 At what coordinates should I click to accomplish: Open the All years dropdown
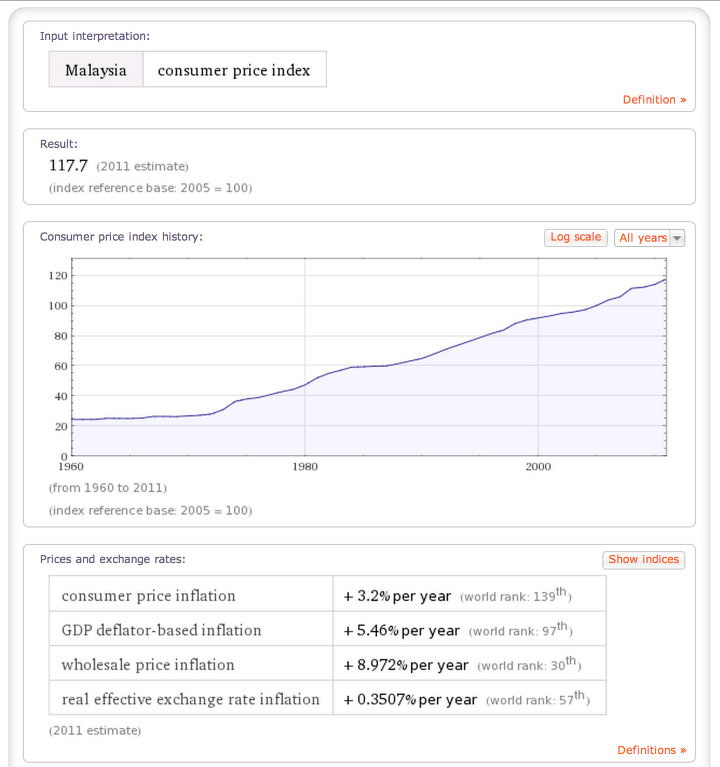click(x=649, y=238)
